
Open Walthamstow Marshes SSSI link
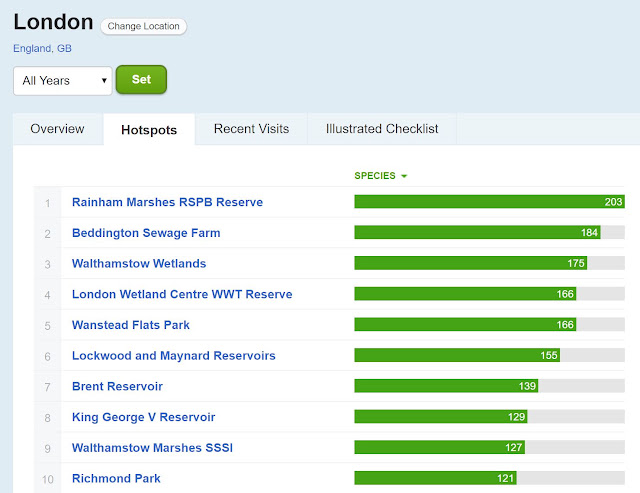152,448
